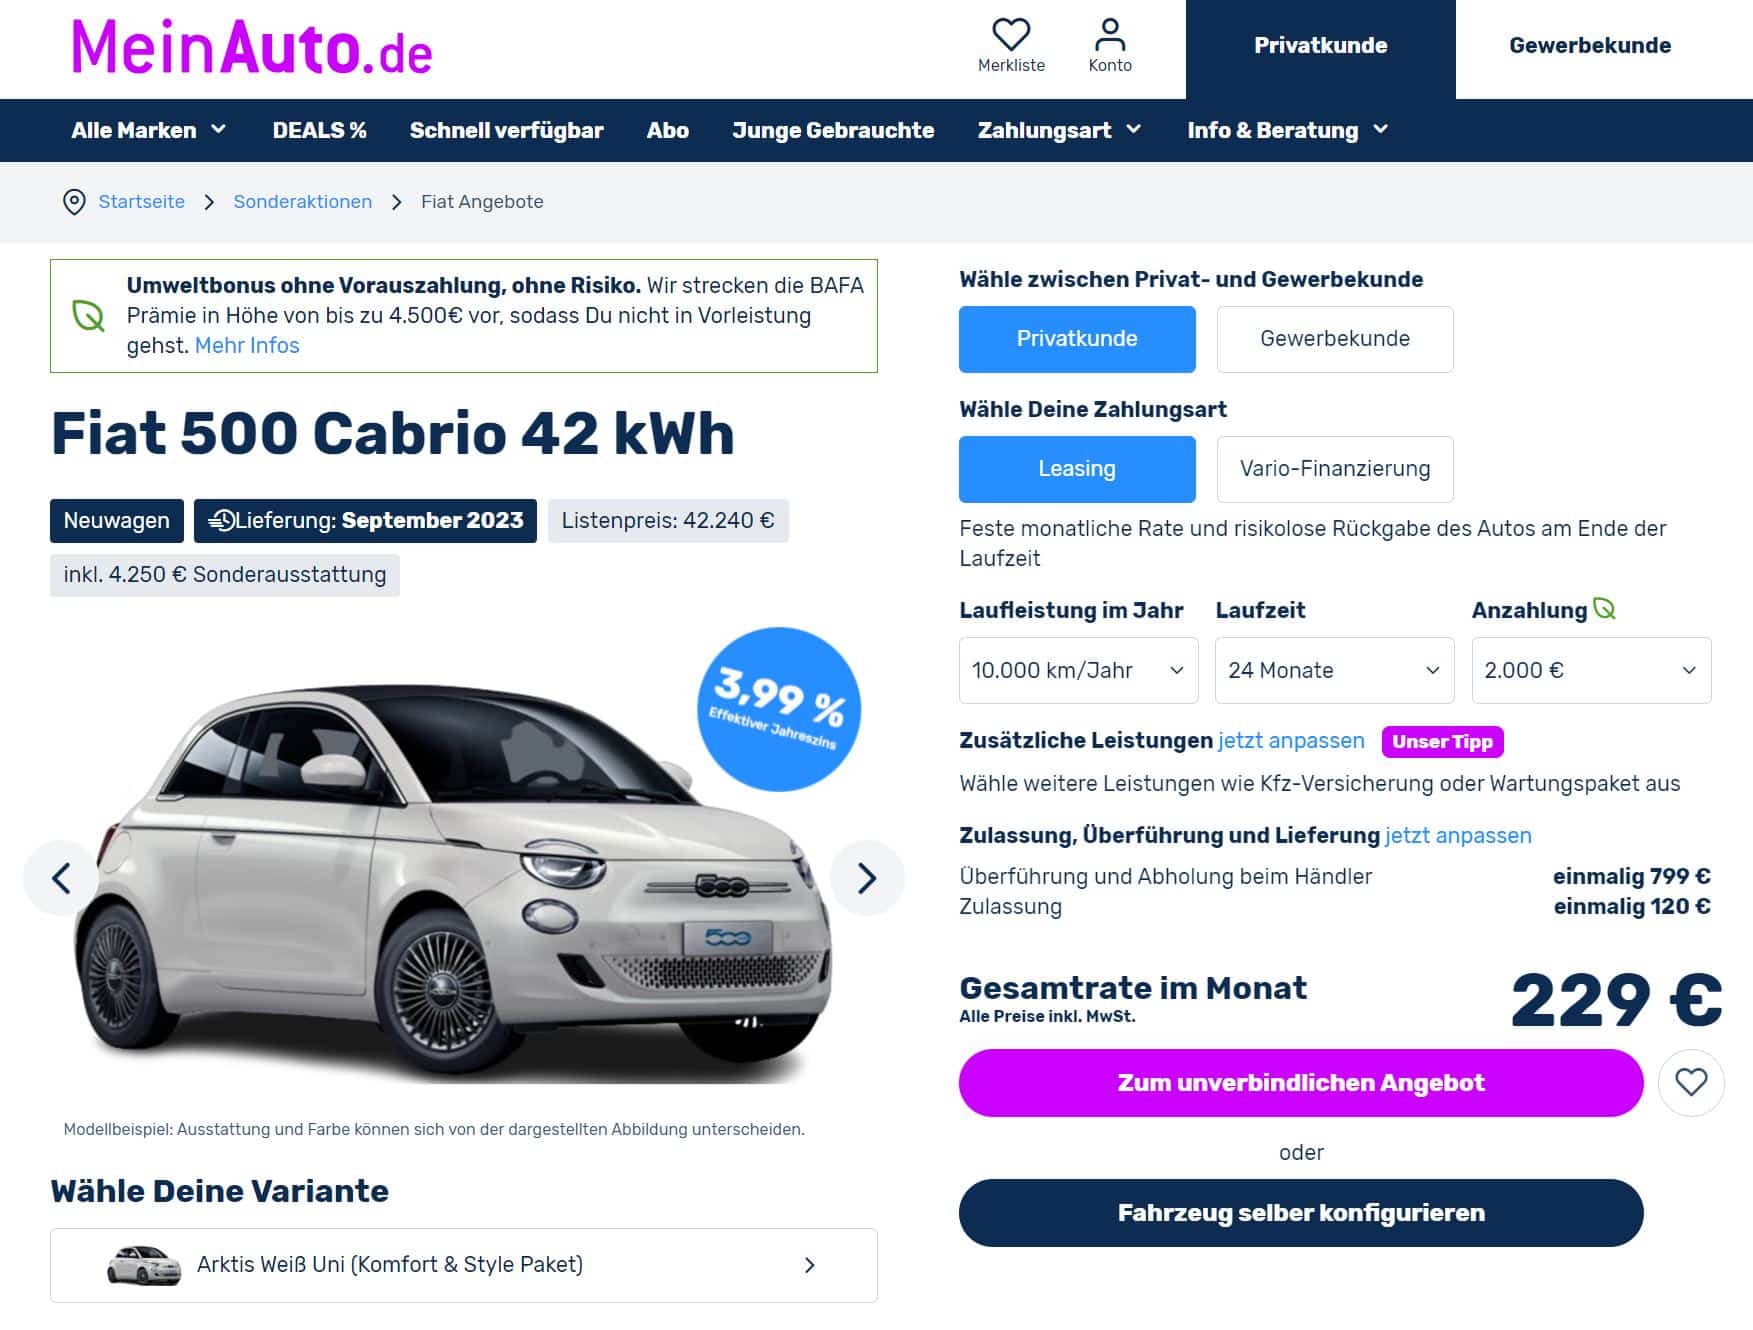Select Gewerbekunde customer type option
This screenshot has height=1330, width=1753.
1335,339
